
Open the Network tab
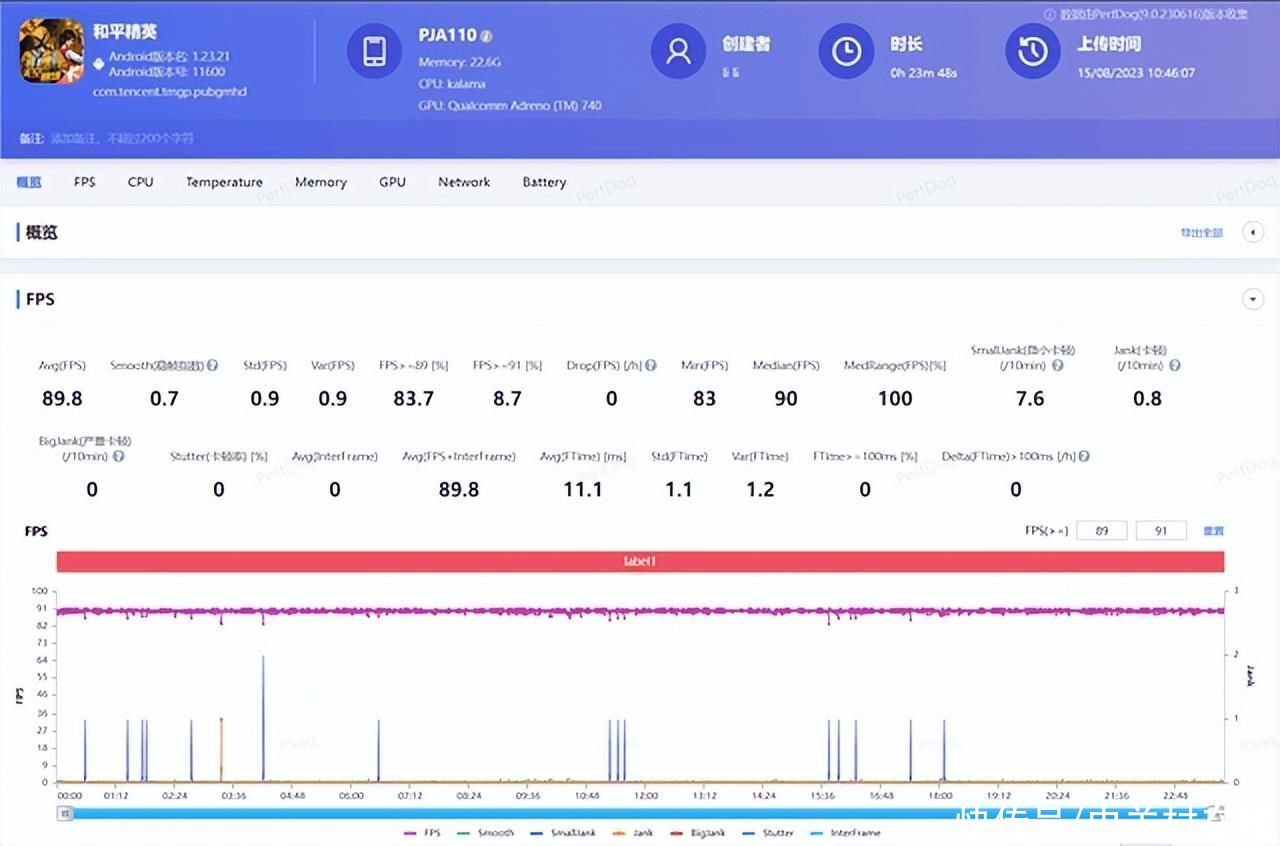[464, 182]
